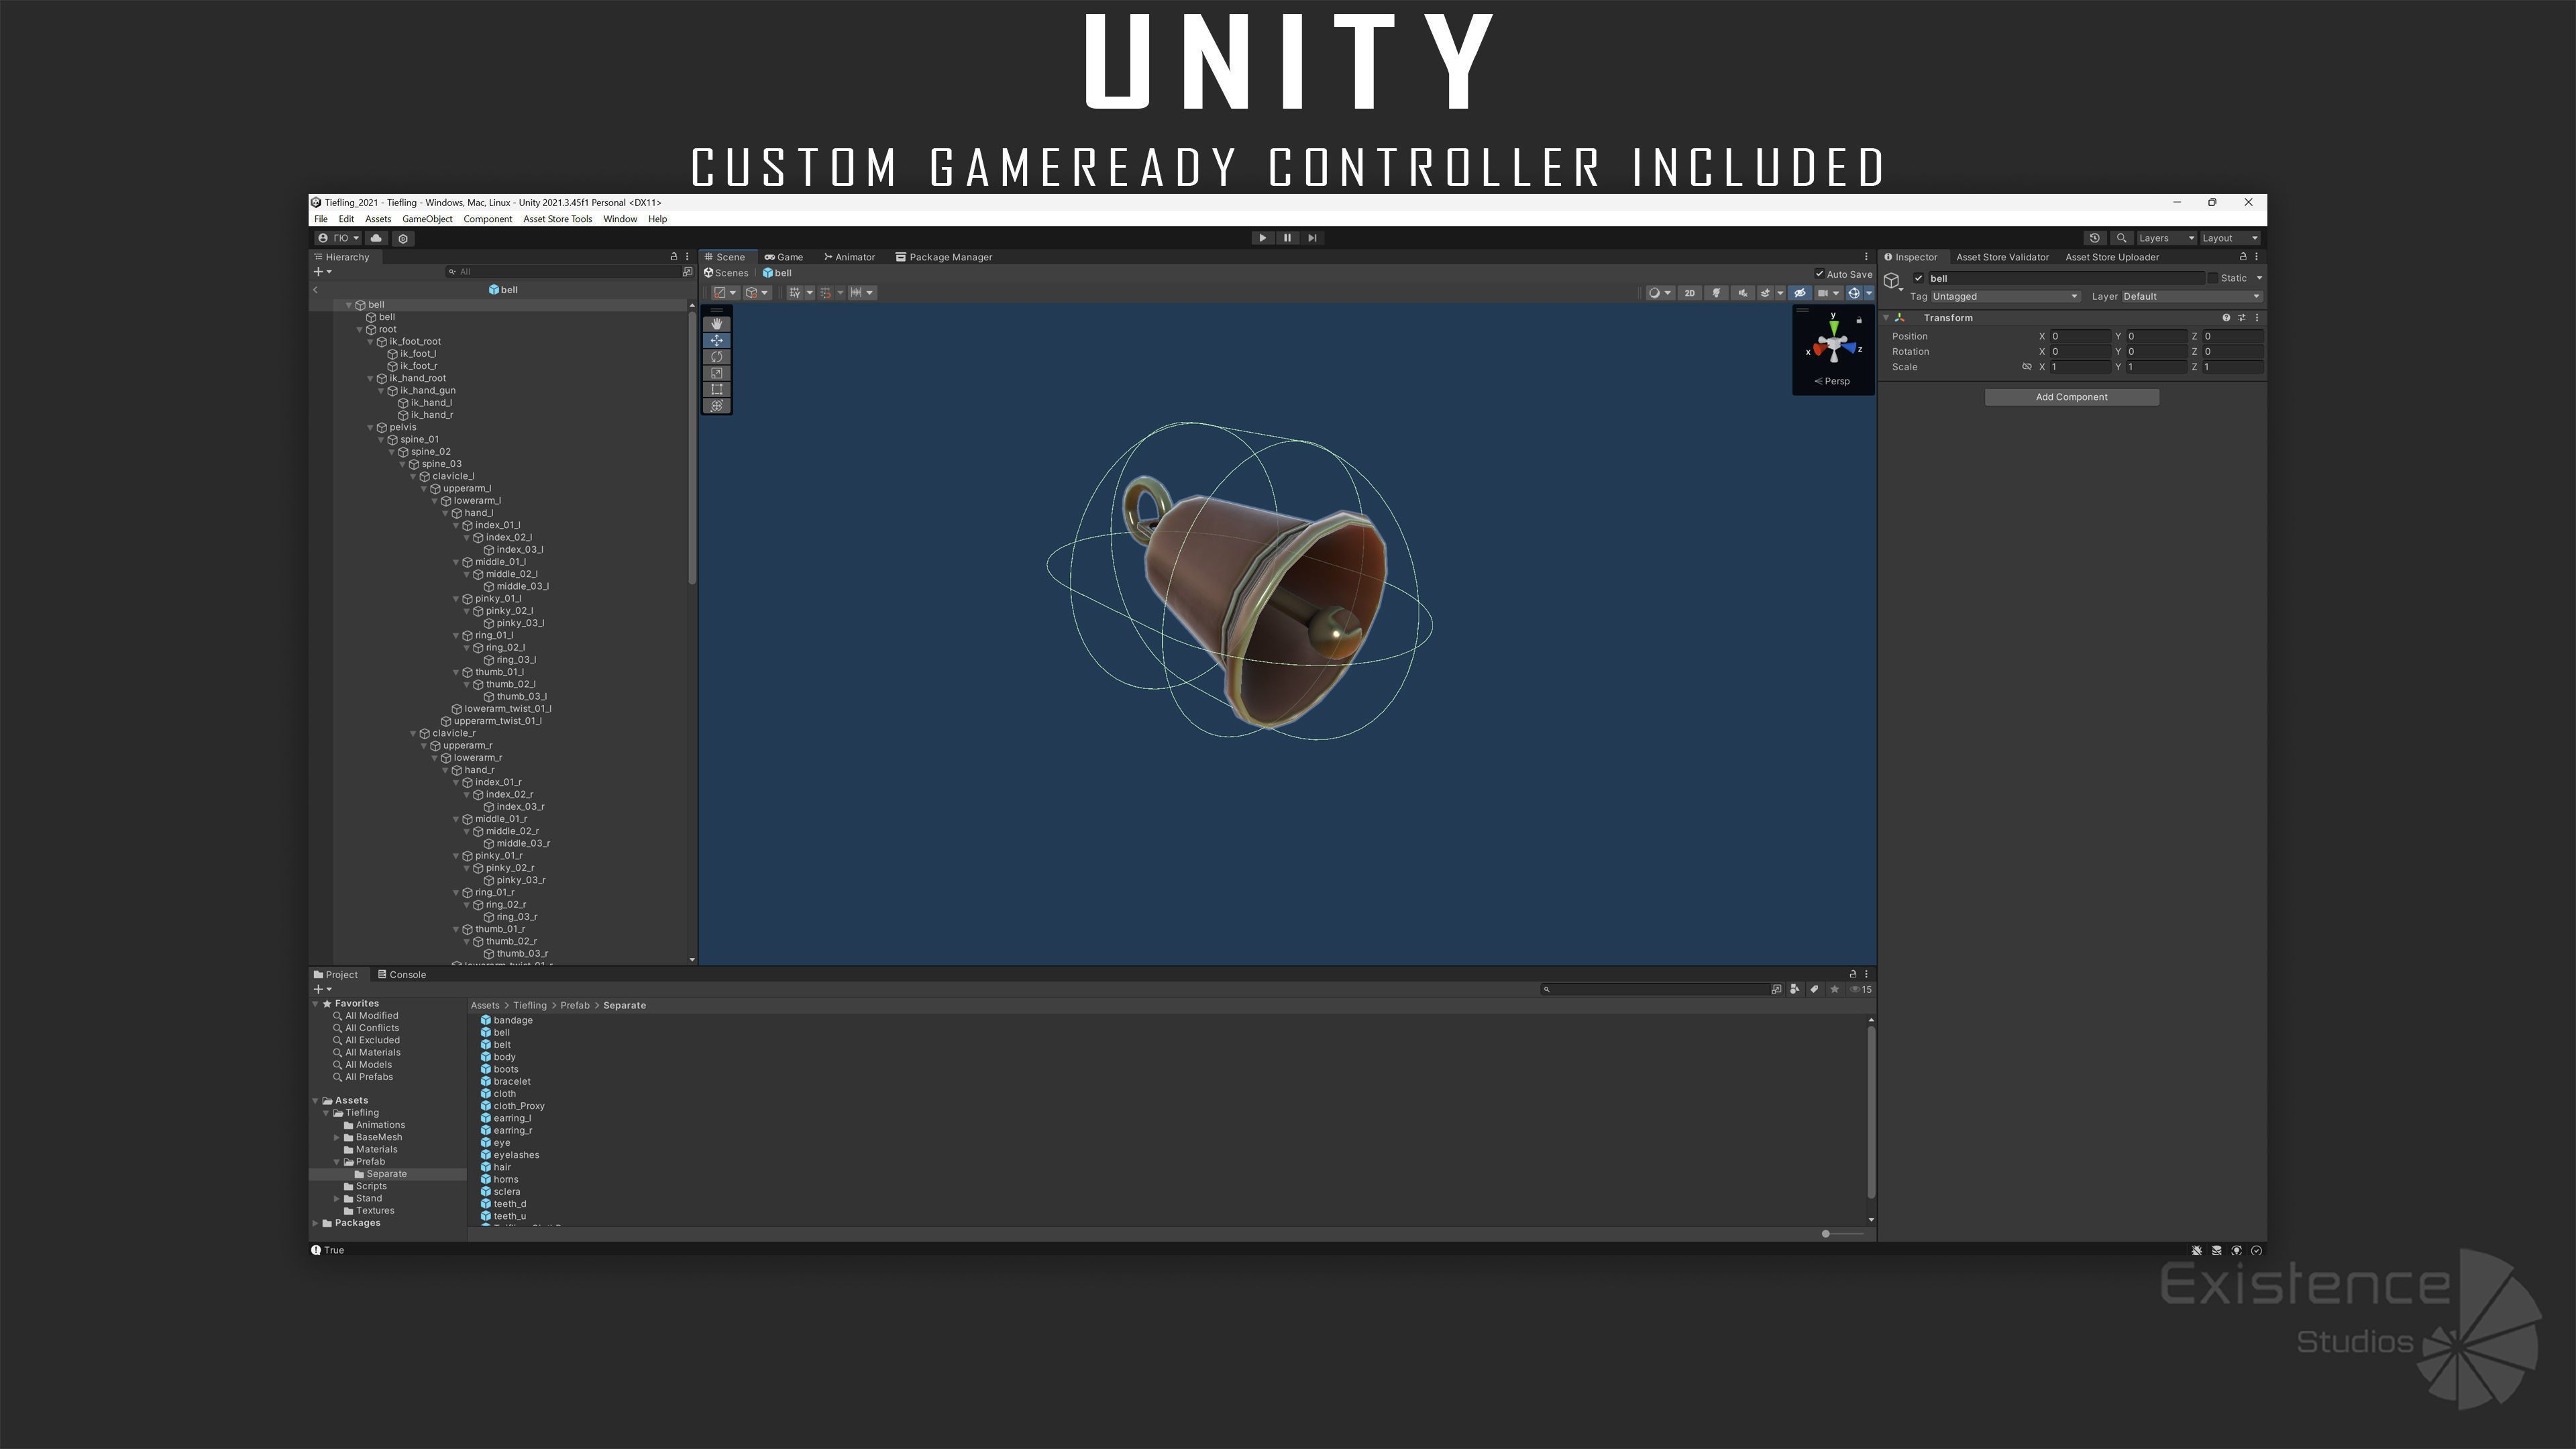Select the Scale tool
Viewport: 2576px width, 1449px height.
tap(716, 373)
